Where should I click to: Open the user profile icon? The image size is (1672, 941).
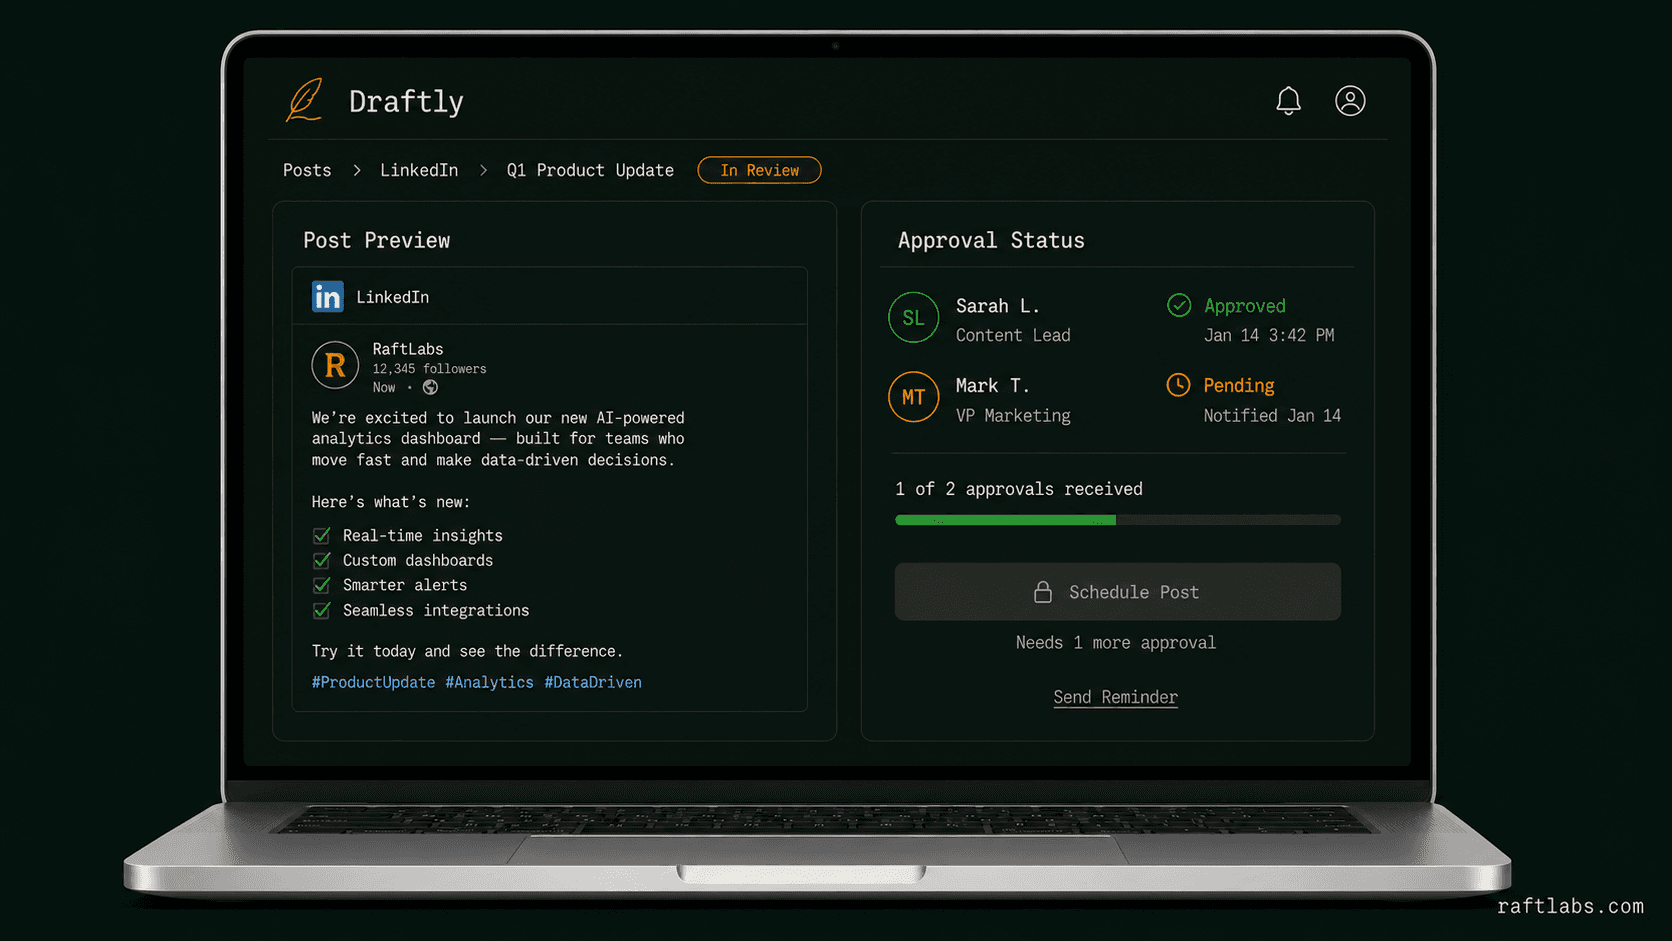click(1350, 101)
